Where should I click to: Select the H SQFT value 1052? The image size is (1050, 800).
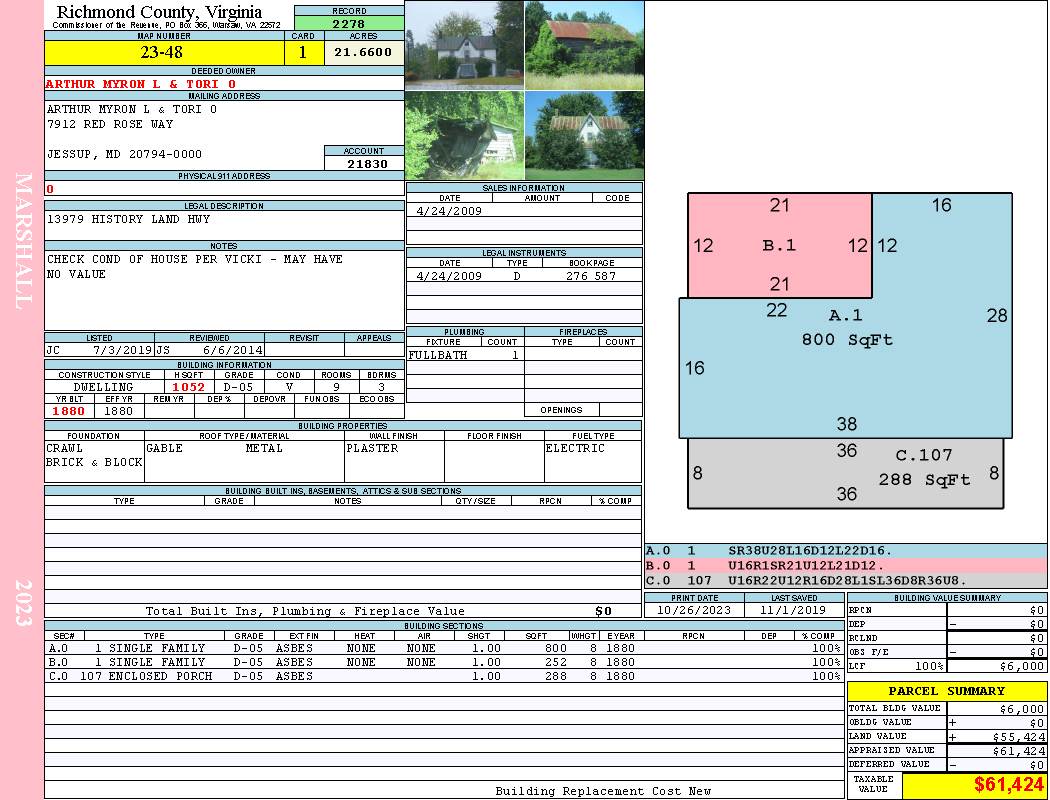coord(188,387)
